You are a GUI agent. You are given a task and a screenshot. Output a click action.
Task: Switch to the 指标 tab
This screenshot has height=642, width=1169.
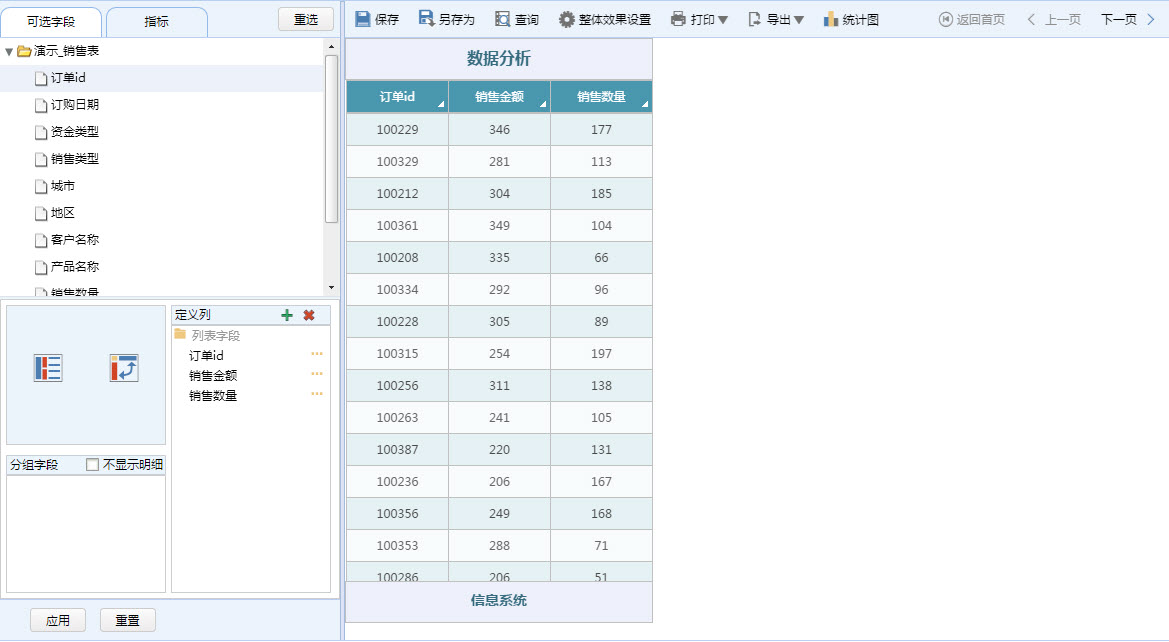point(156,21)
